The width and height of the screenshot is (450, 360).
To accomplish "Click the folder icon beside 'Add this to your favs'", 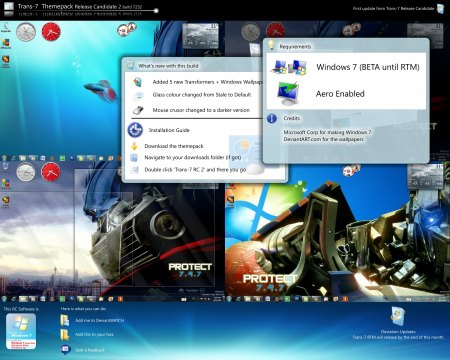I will click(x=65, y=334).
